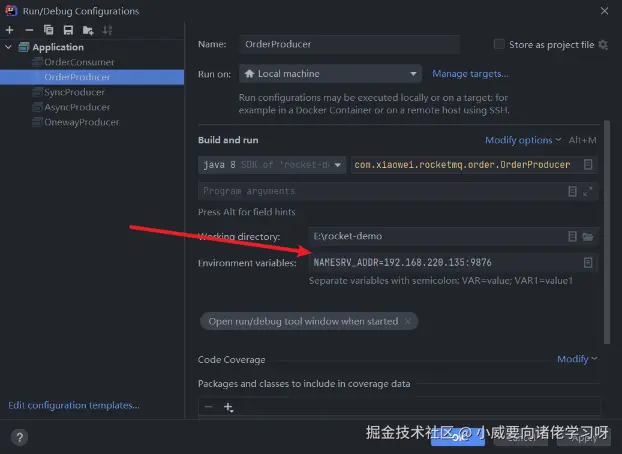Click the settings panel vertical scrollbar
The image size is (622, 454).
coord(607,232)
